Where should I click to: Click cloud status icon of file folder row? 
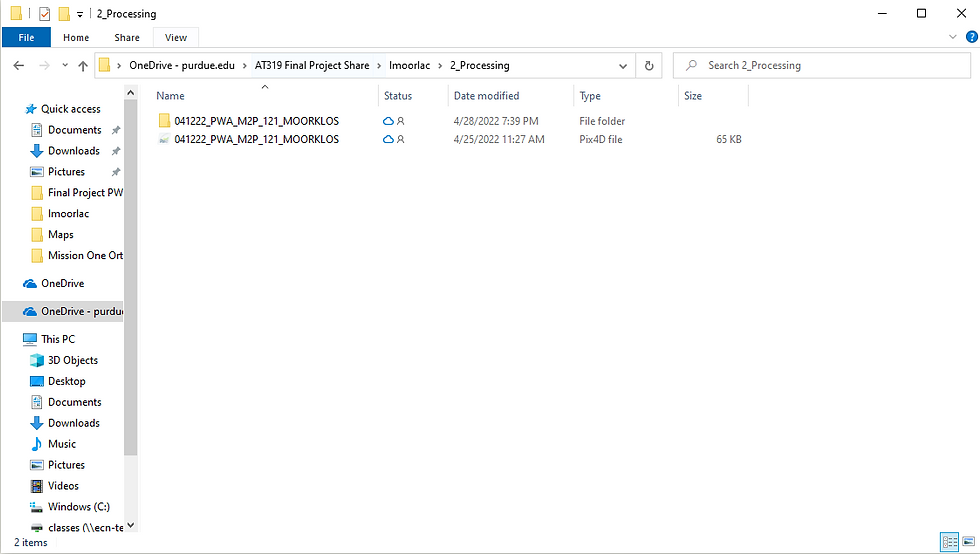tap(388, 121)
